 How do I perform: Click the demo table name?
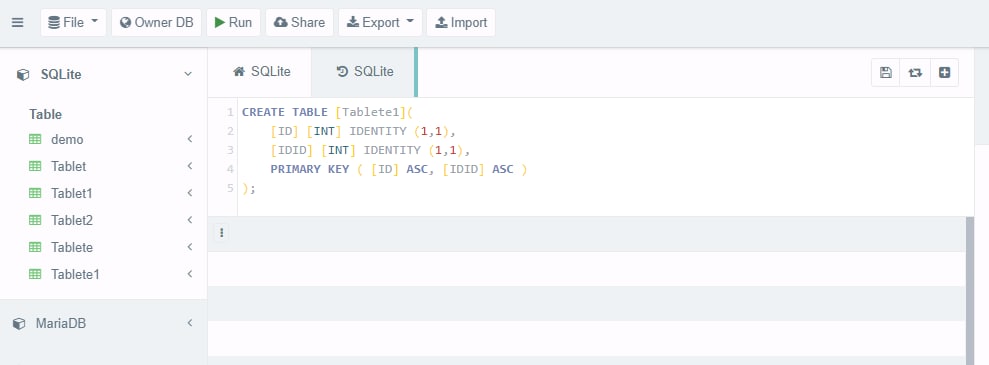pos(67,139)
